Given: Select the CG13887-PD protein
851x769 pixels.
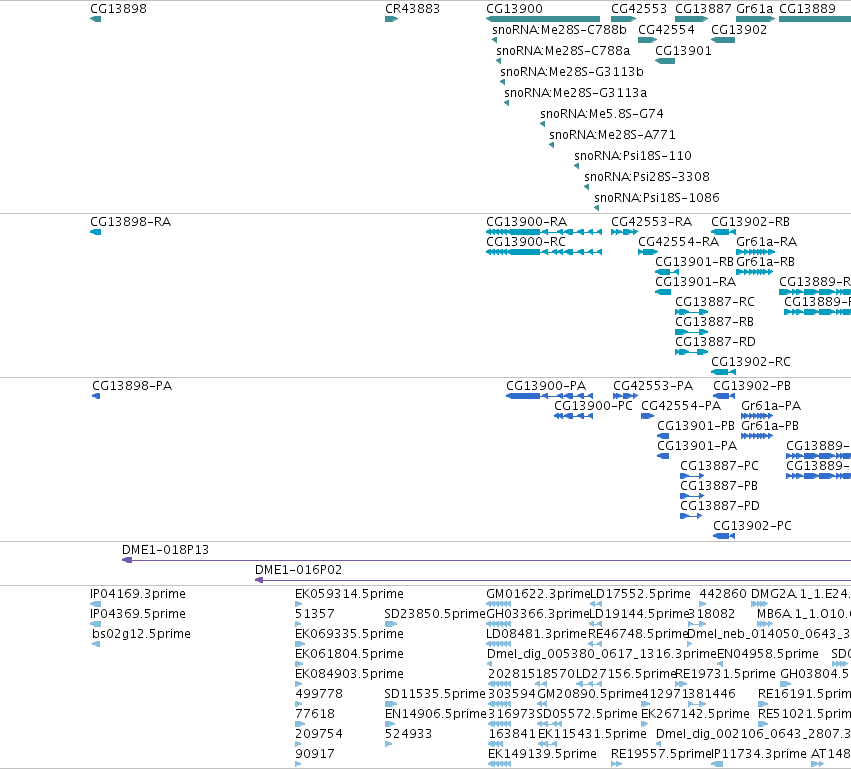Looking at the screenshot, I should point(691,516).
